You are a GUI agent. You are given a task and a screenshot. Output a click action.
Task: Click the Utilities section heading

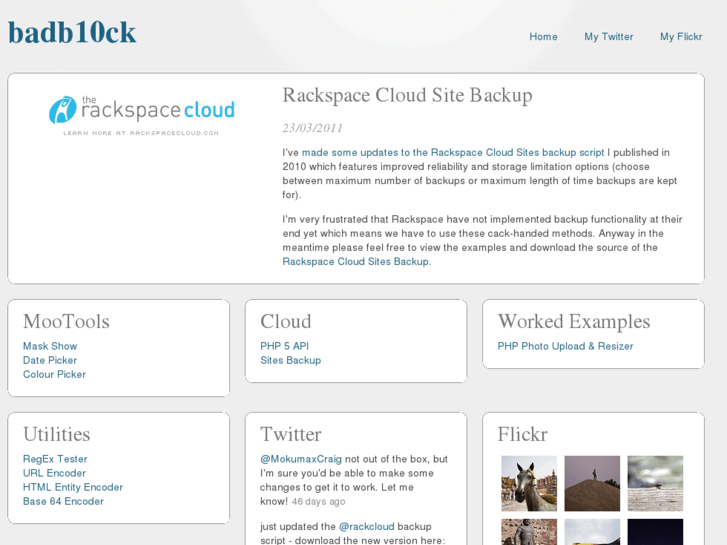click(x=57, y=434)
